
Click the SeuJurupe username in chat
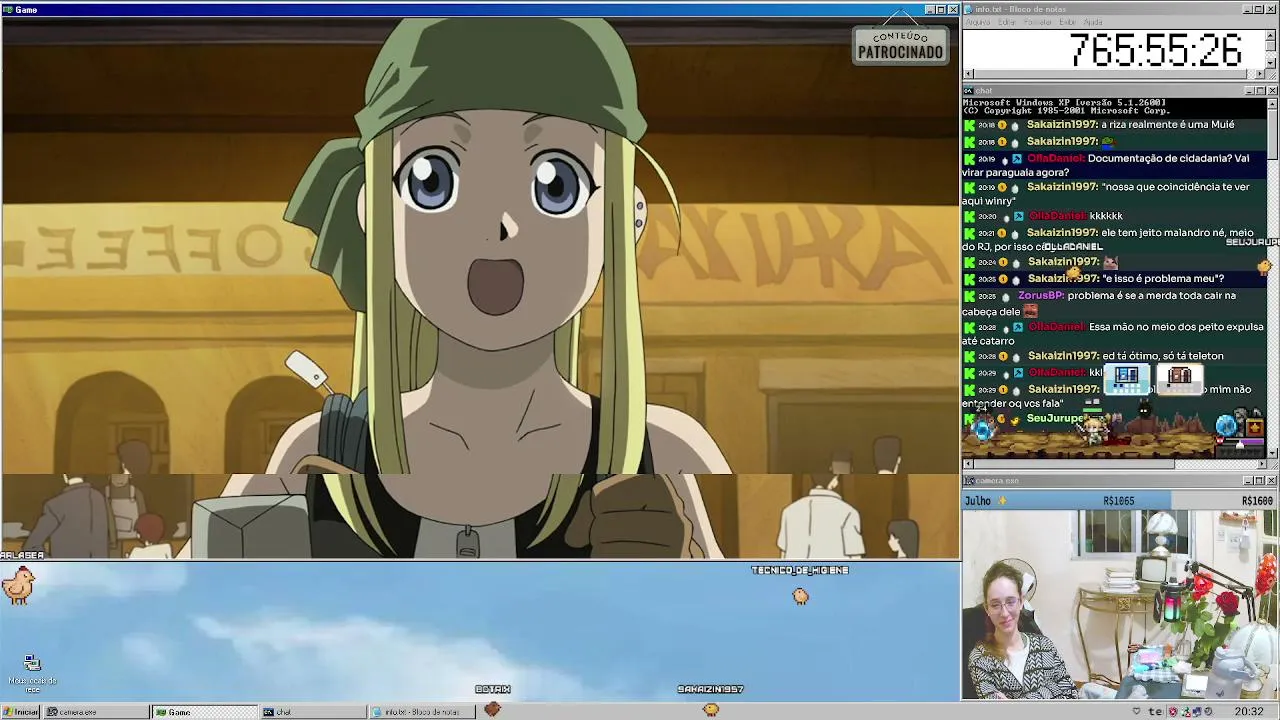1055,418
